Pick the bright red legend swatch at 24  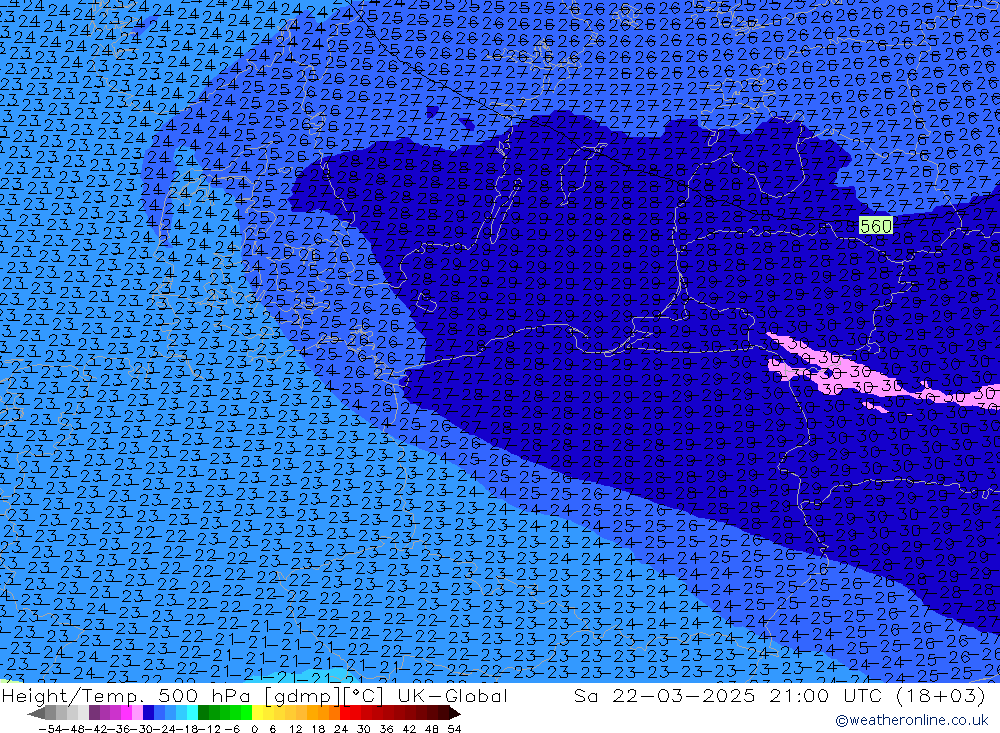[345, 713]
